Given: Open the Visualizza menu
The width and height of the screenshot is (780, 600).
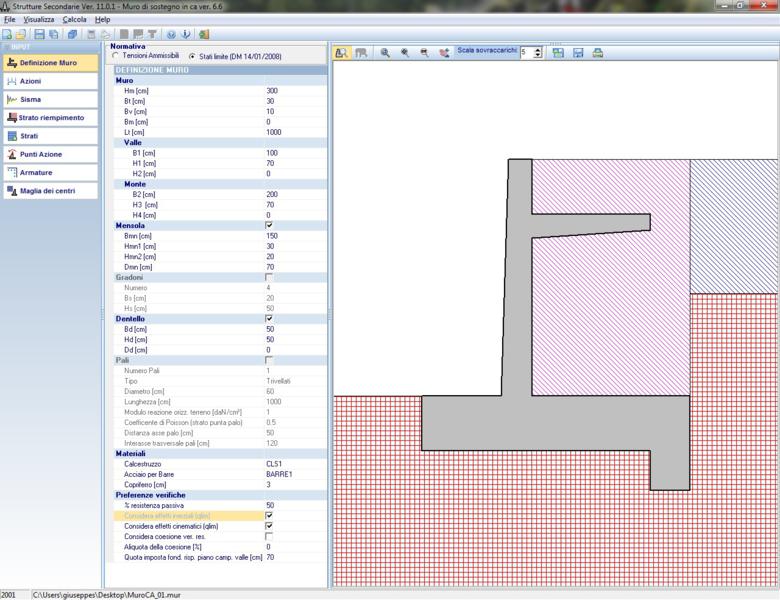Looking at the screenshot, I should (x=39, y=19).
